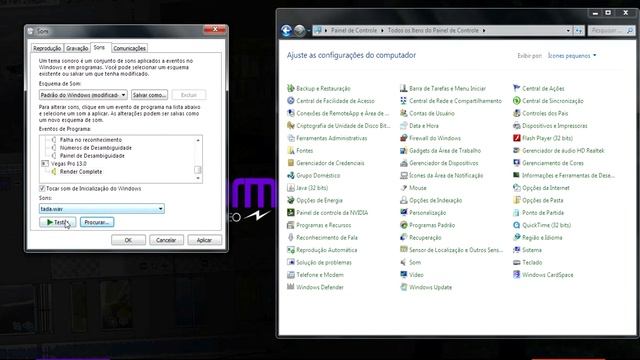Open Fontes icon in Control Panel
The image size is (640, 360).
click(x=291, y=151)
